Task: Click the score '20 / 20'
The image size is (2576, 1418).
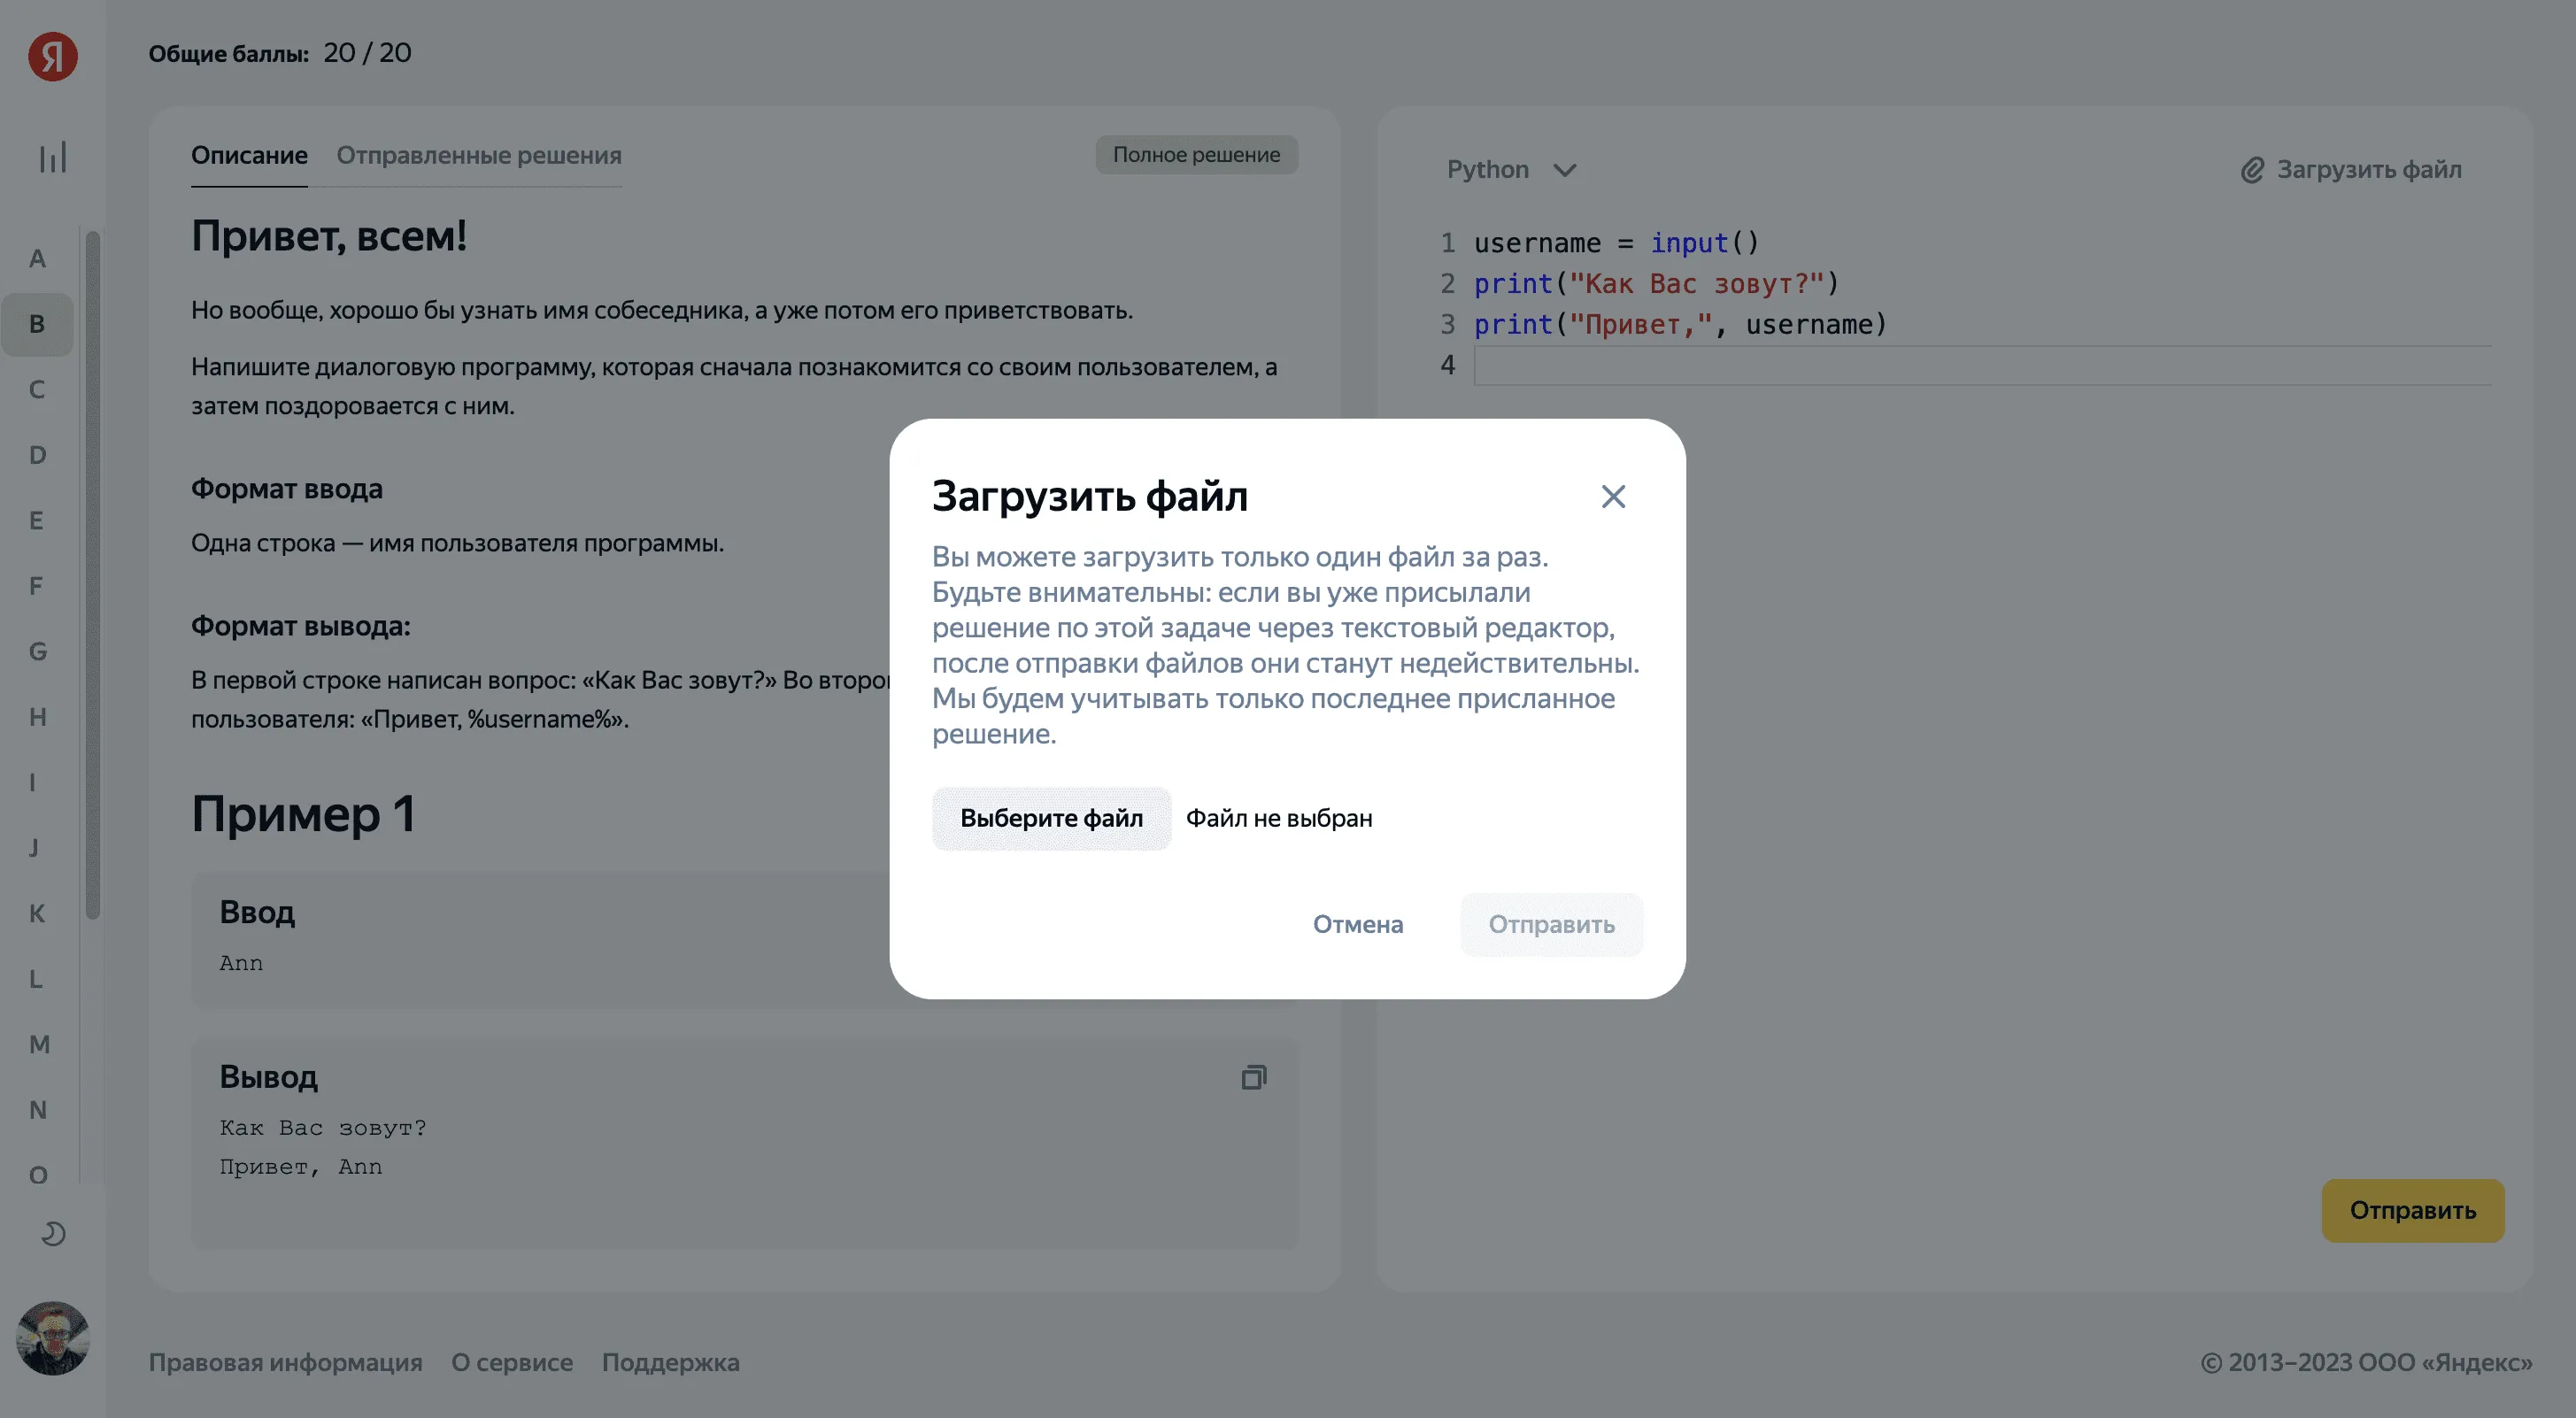Action: (367, 53)
